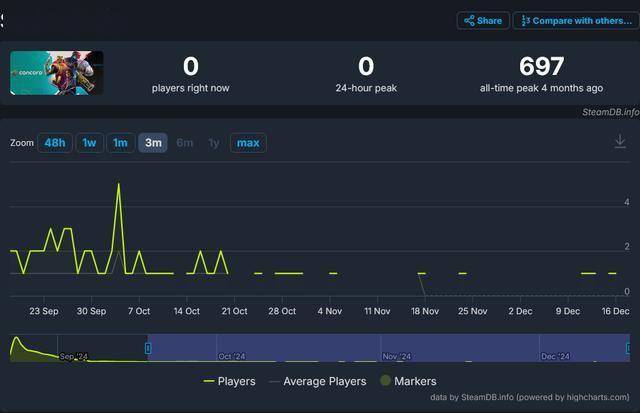
Task: Click the chart download icon
Action: coord(620,142)
